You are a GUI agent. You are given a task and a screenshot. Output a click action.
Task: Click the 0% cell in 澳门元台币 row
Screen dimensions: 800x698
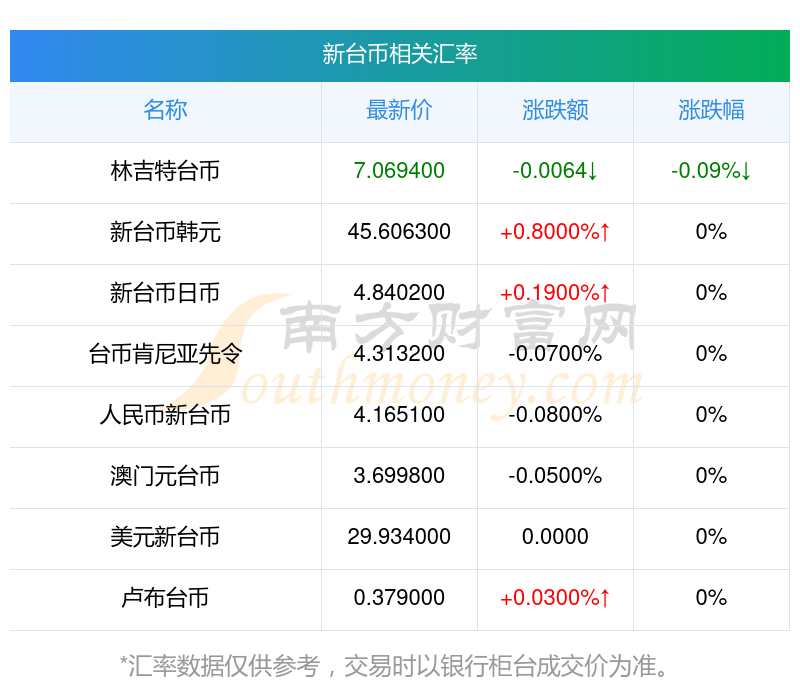[711, 476]
